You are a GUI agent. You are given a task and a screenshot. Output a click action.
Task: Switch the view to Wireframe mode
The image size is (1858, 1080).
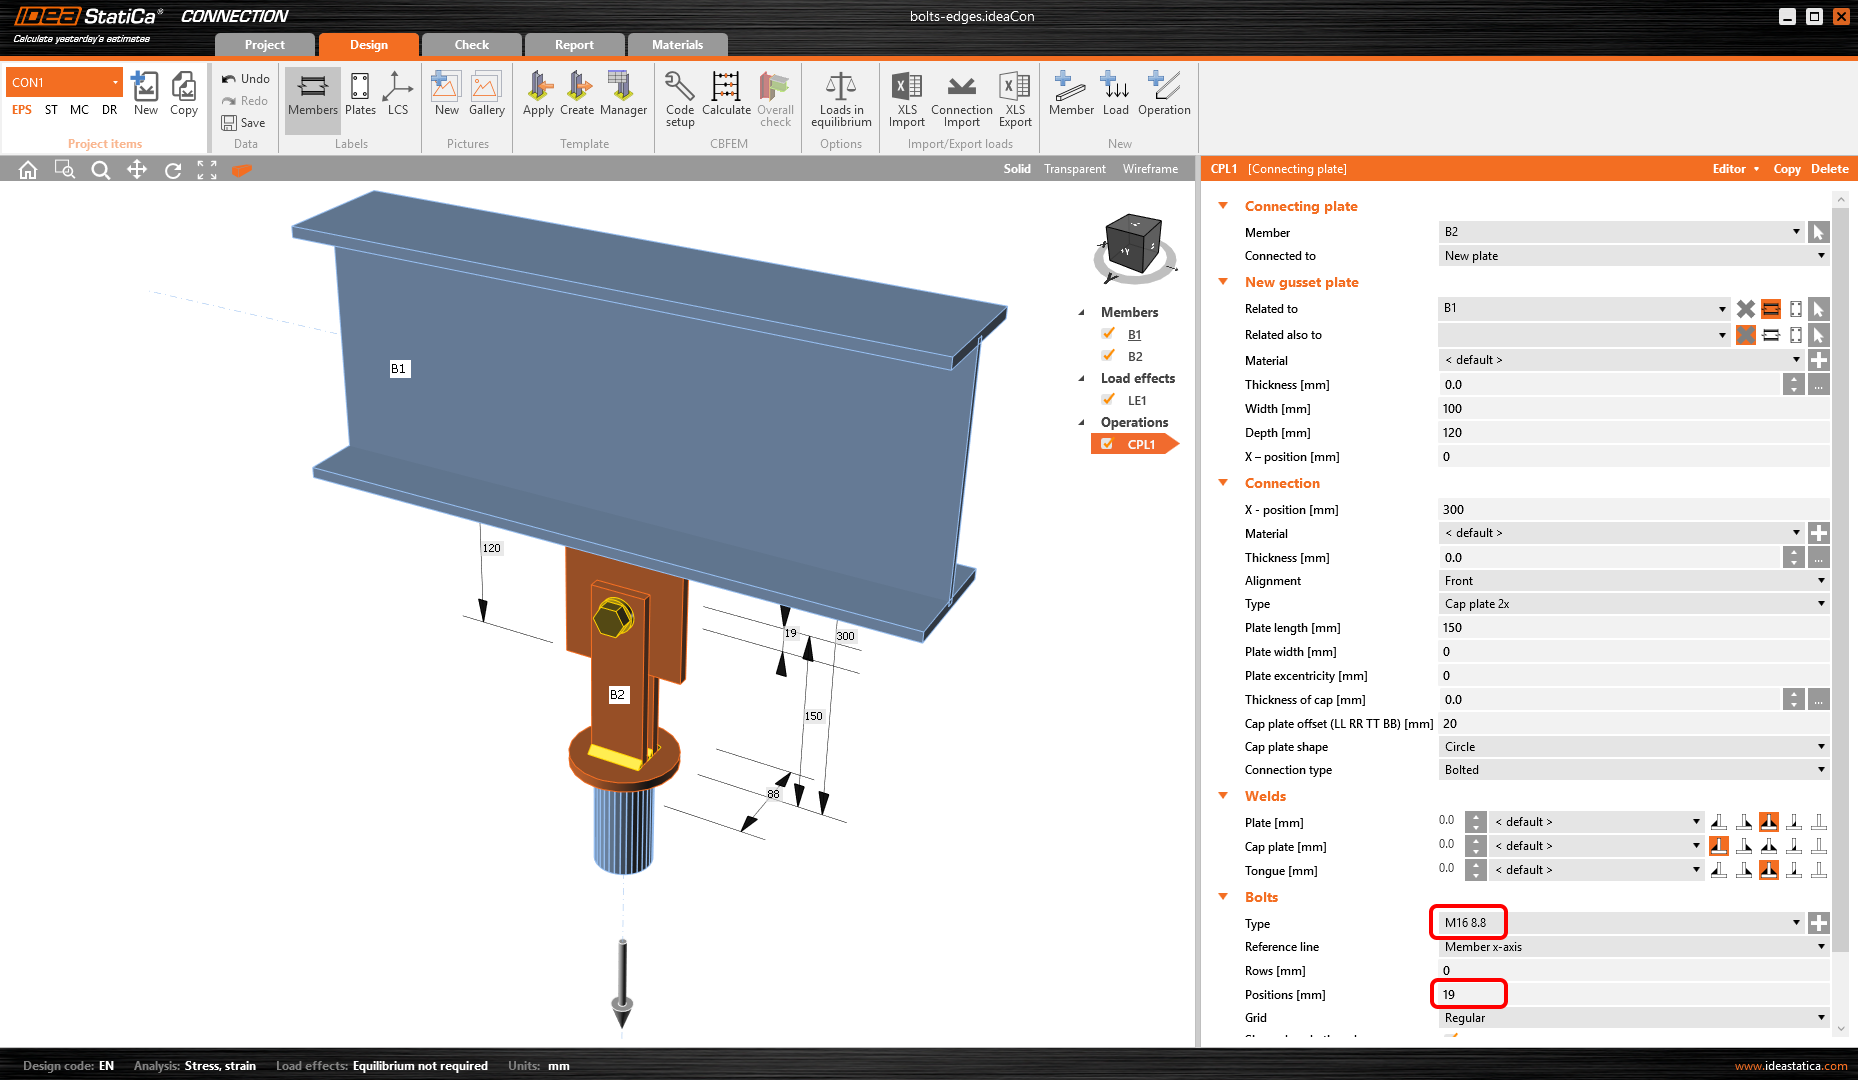tap(1150, 169)
